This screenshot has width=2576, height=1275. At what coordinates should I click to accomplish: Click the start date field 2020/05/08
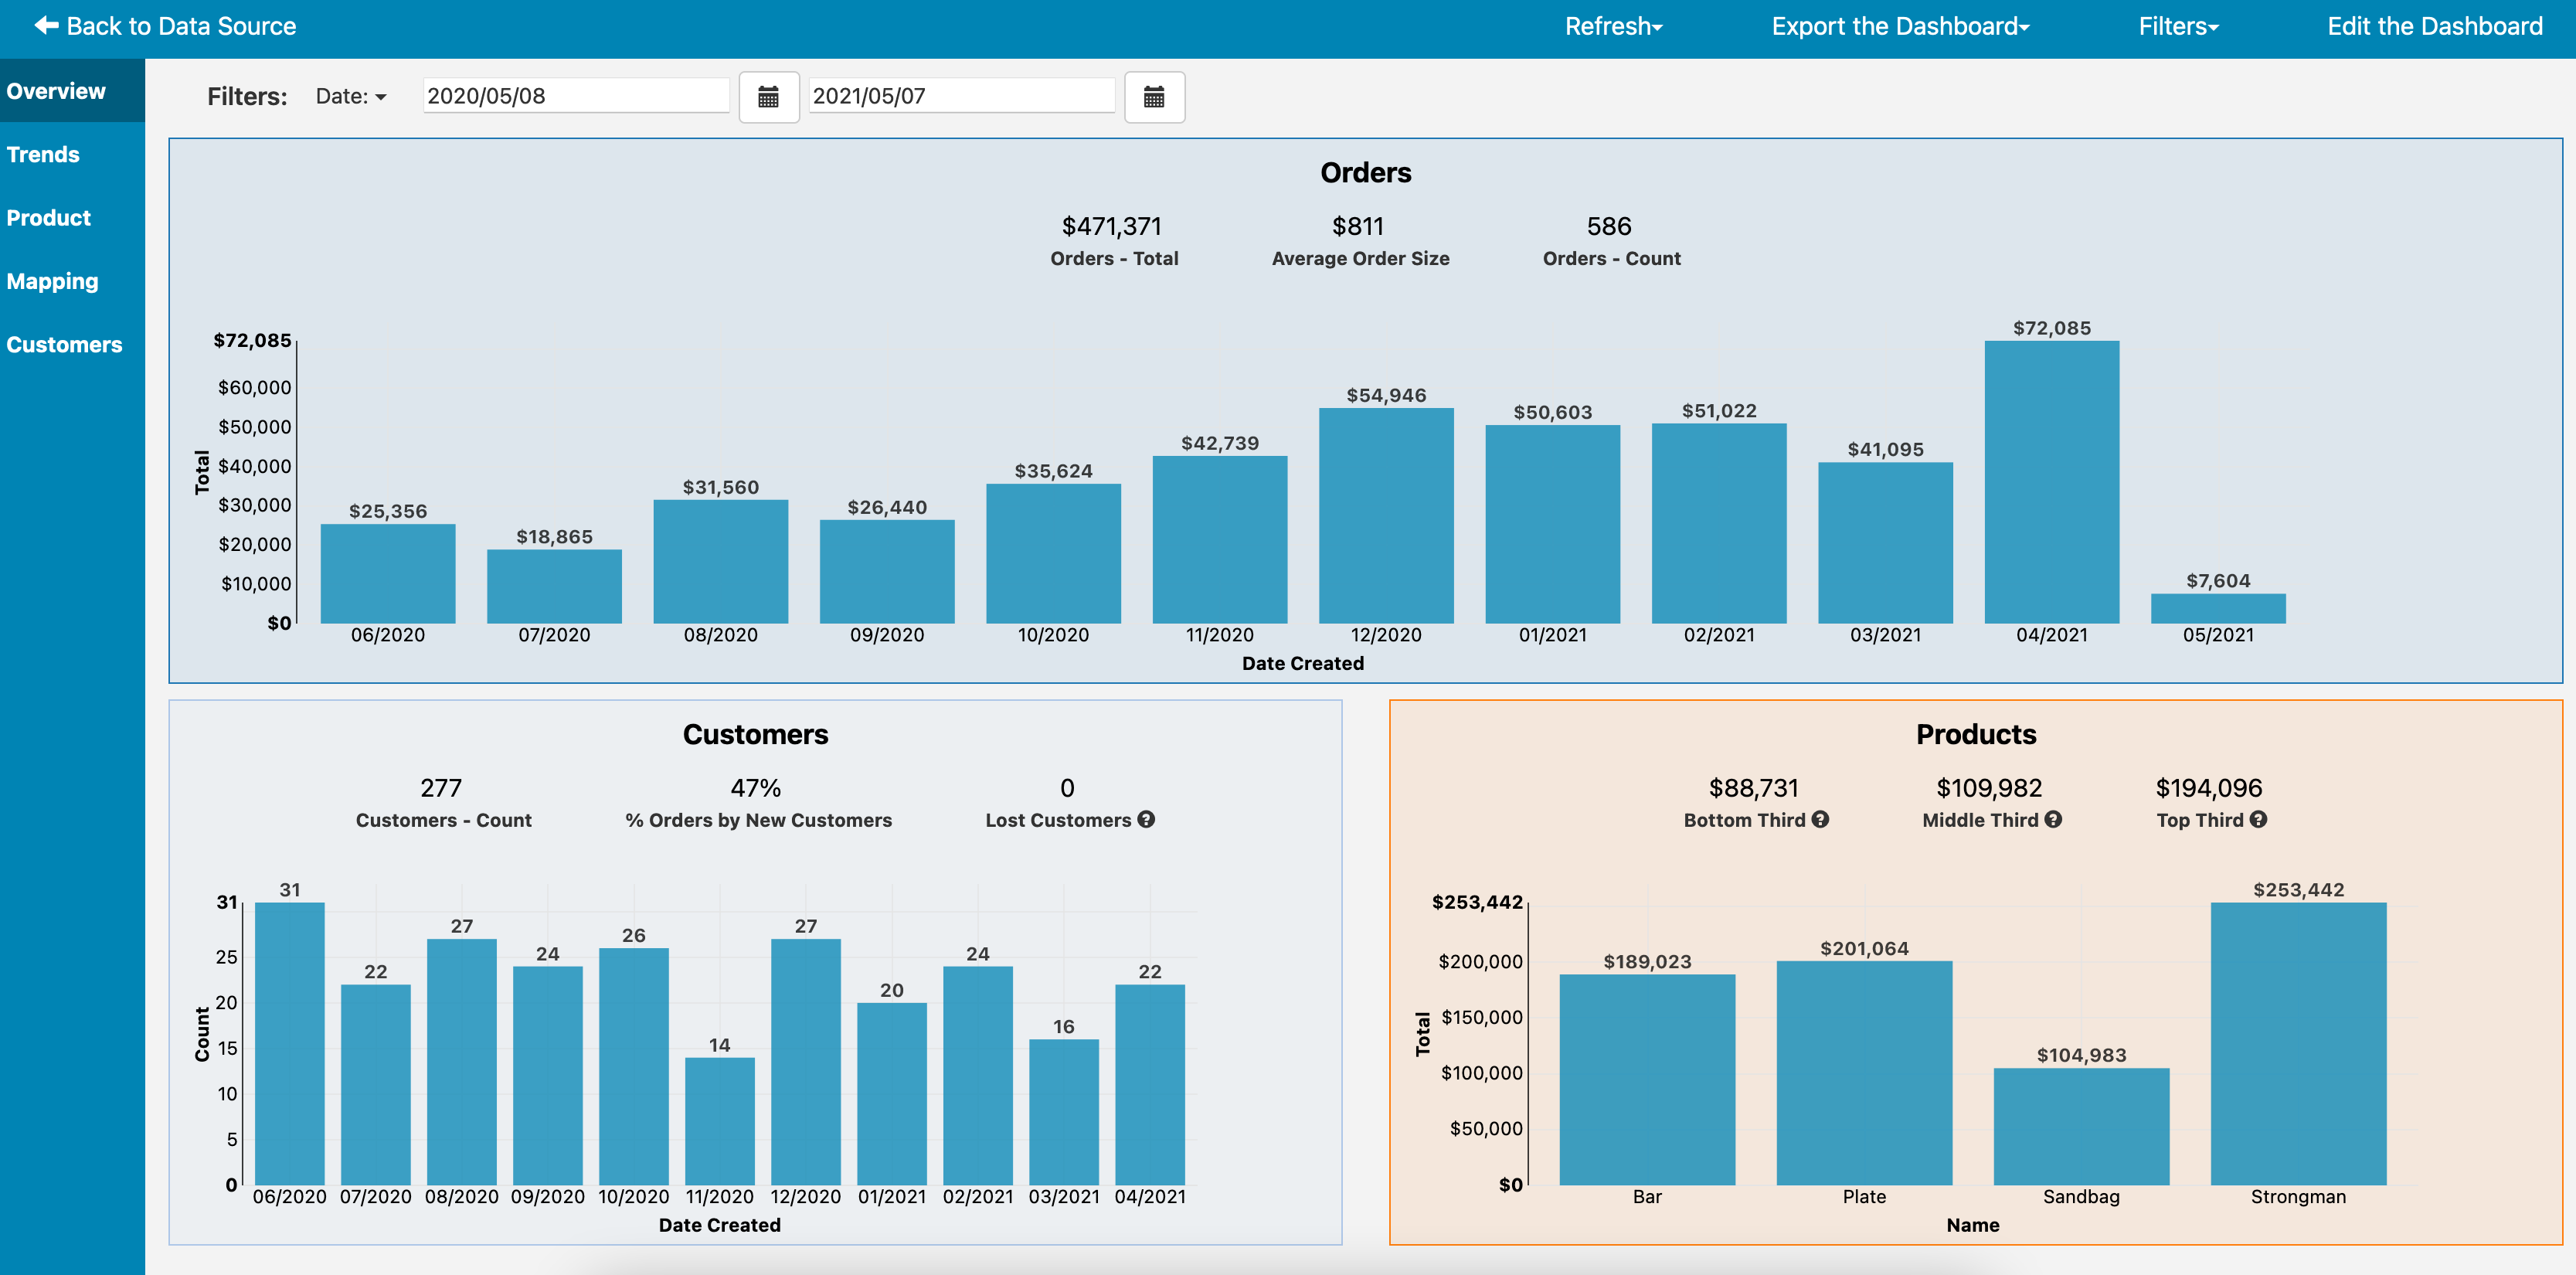[575, 96]
